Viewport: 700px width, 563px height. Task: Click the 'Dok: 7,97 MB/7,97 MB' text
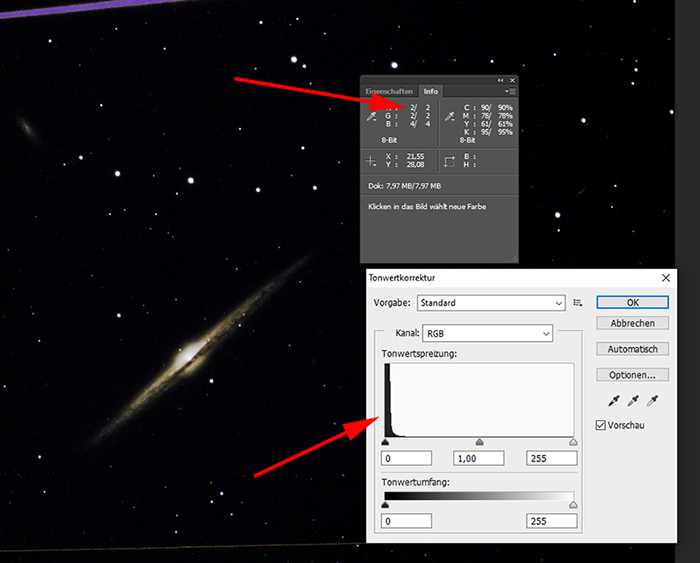point(404,186)
